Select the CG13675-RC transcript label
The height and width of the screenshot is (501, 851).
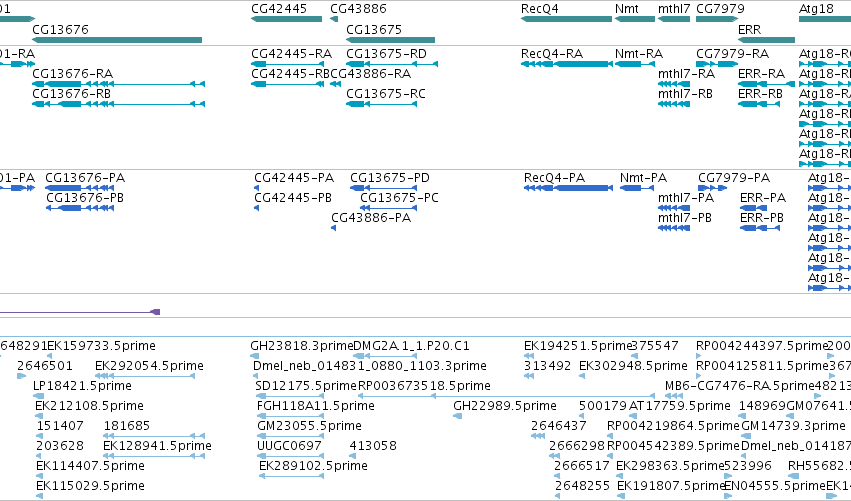[386, 94]
